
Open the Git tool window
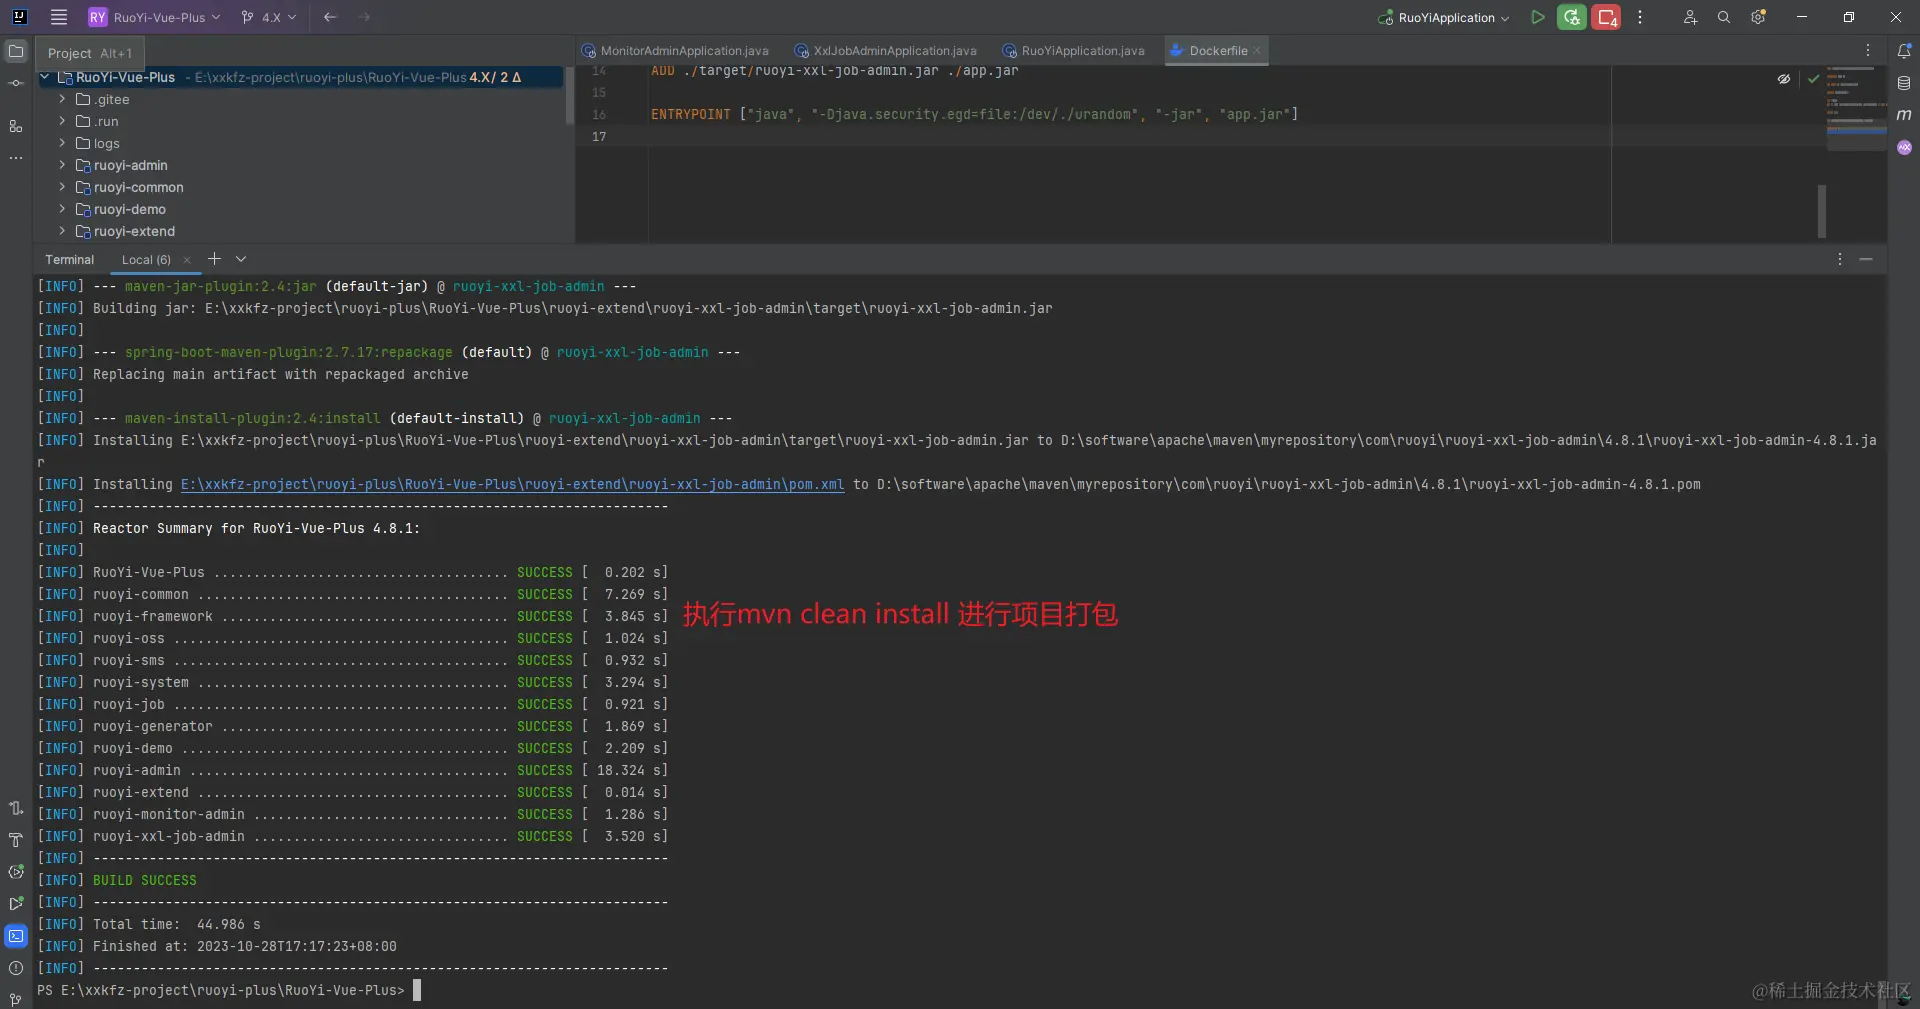[16, 999]
